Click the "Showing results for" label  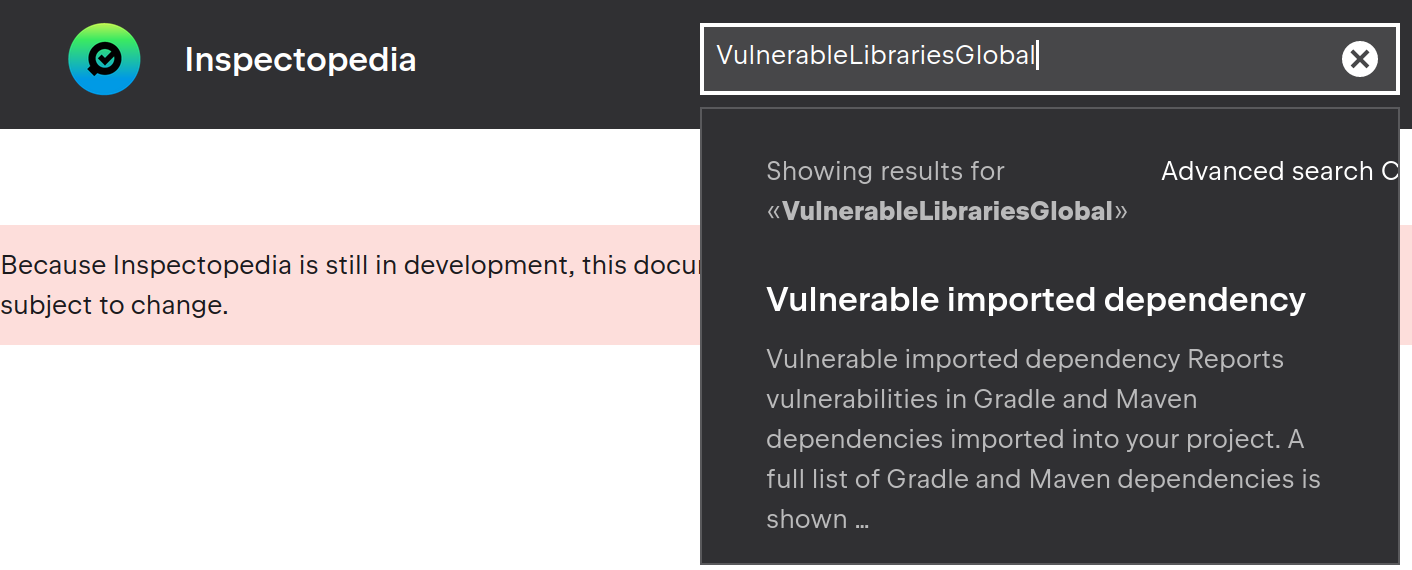885,172
